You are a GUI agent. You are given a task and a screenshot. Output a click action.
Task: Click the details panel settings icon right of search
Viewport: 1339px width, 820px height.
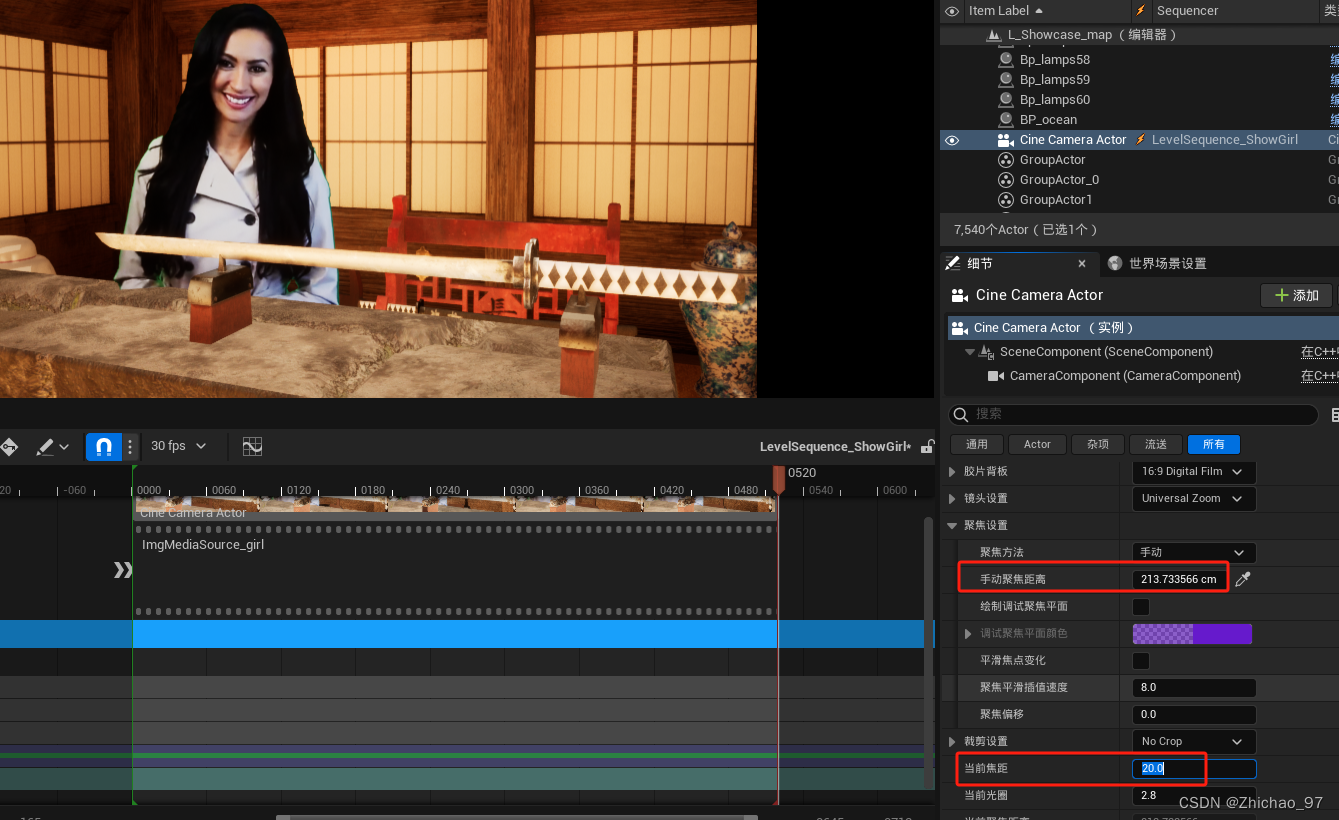[1334, 414]
